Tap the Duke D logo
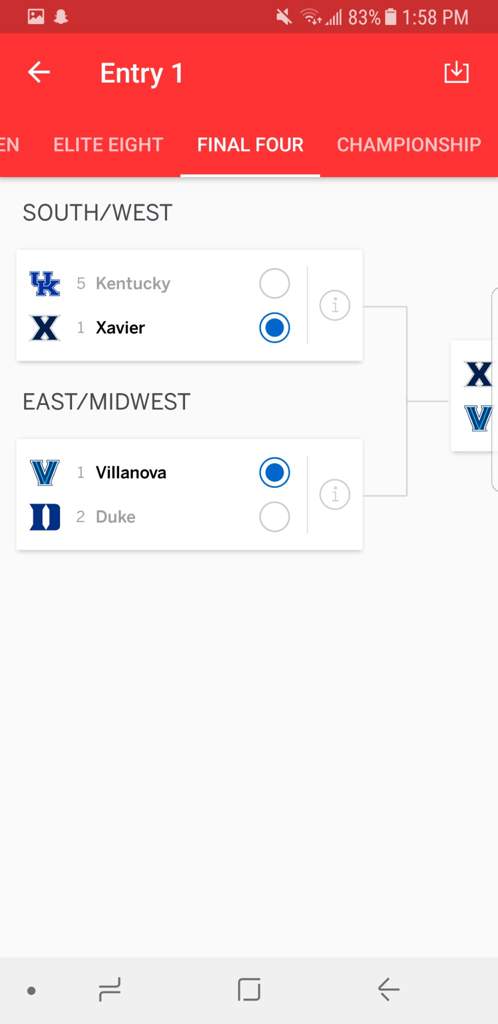The image size is (498, 1024). tap(45, 517)
